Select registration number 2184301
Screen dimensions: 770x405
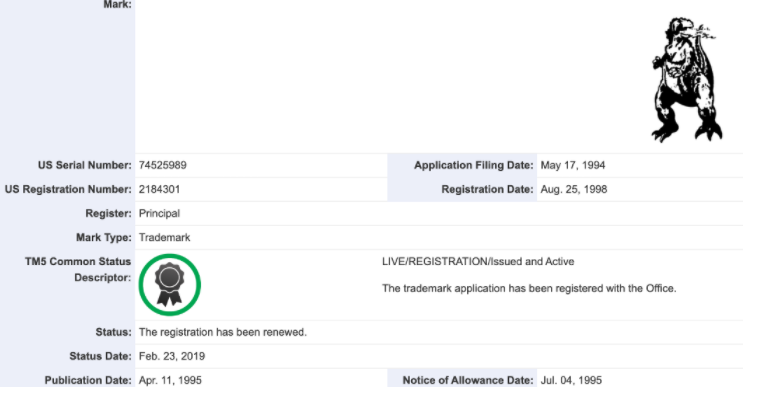click(159, 189)
